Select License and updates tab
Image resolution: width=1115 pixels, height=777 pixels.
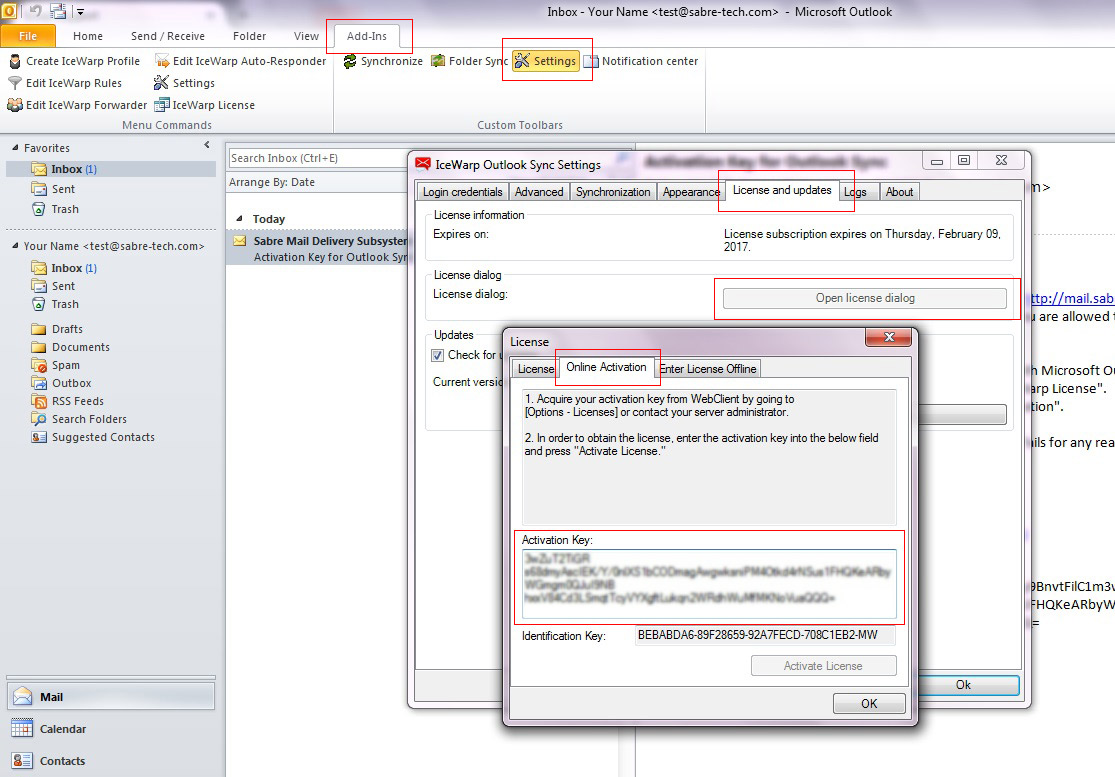(782, 191)
